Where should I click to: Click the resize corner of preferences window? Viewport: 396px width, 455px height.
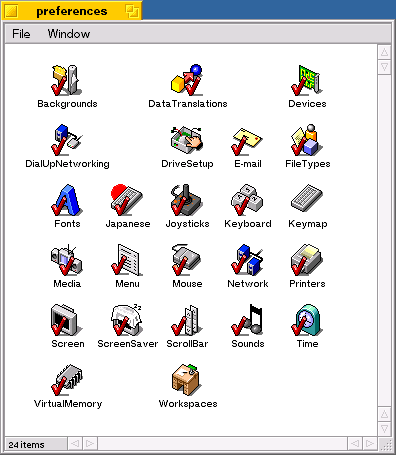(x=385, y=445)
